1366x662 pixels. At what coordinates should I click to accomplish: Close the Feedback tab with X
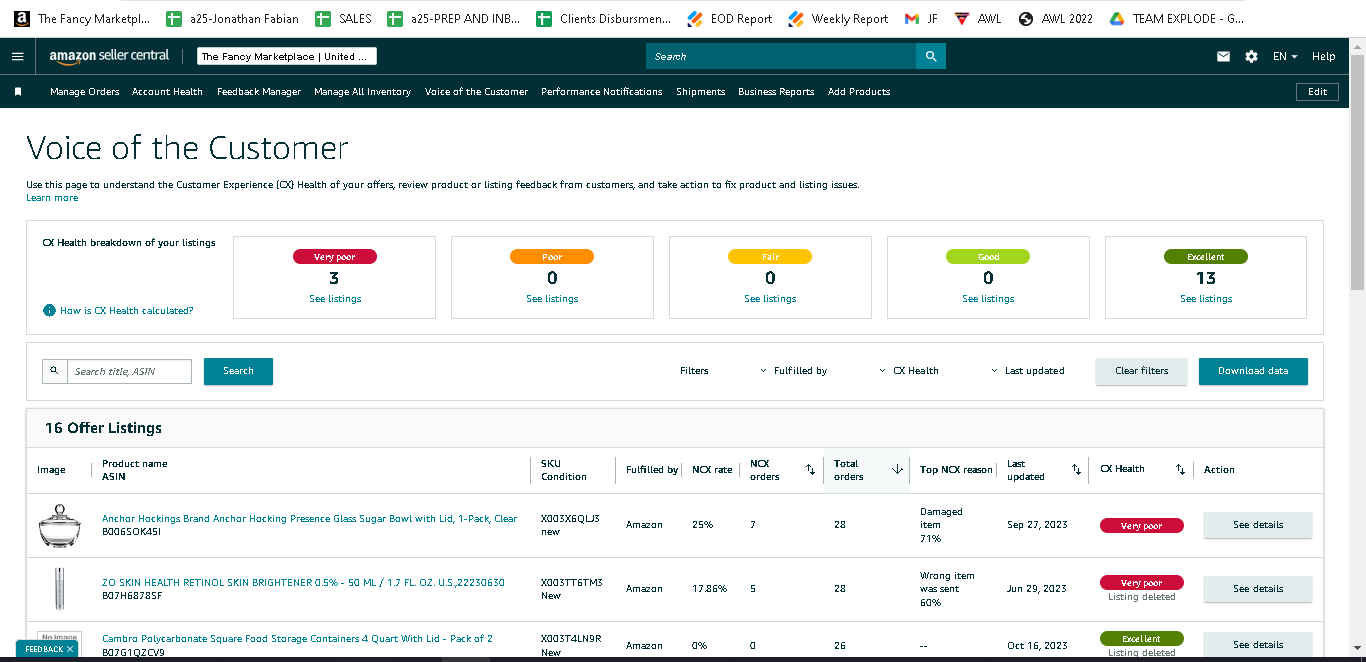[70, 649]
